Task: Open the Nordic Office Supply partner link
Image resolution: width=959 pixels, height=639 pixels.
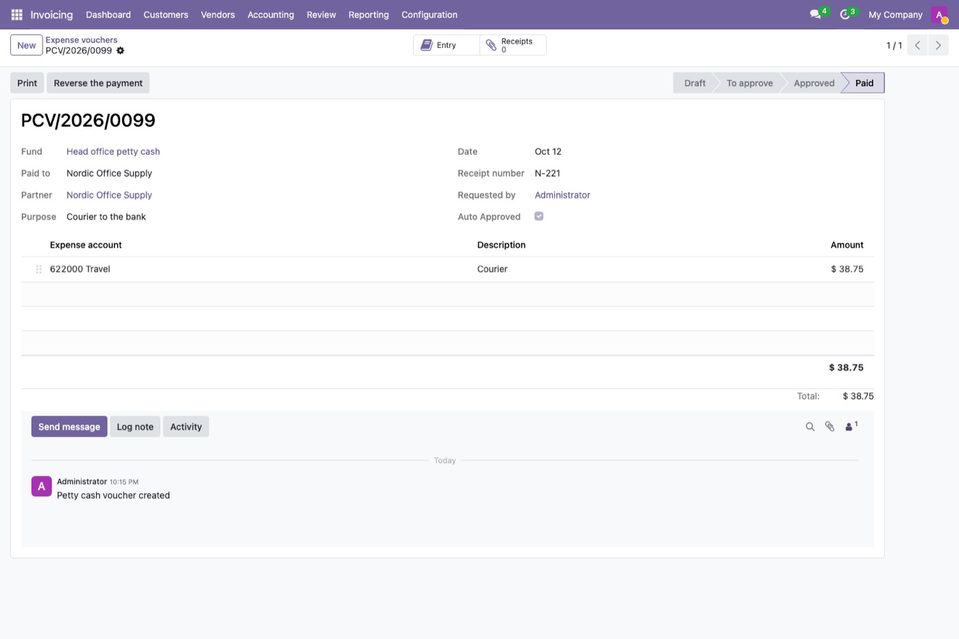Action: pyautogui.click(x=109, y=195)
